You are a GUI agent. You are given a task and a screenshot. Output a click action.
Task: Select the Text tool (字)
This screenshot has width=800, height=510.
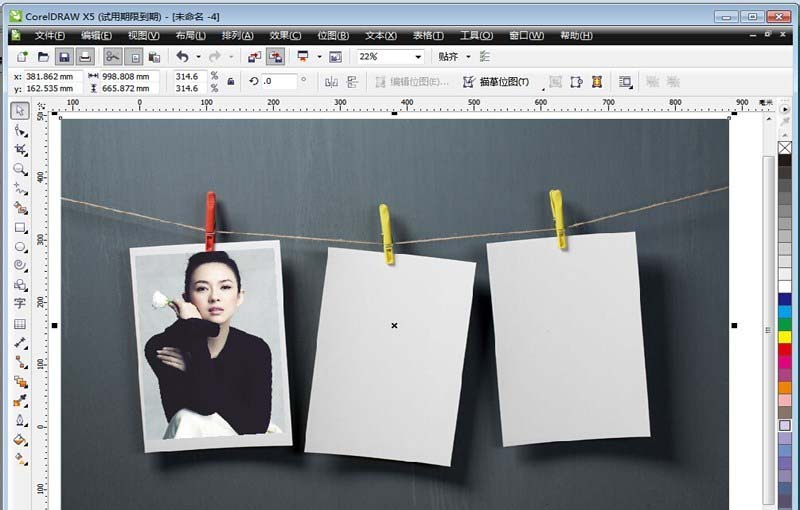click(19, 304)
